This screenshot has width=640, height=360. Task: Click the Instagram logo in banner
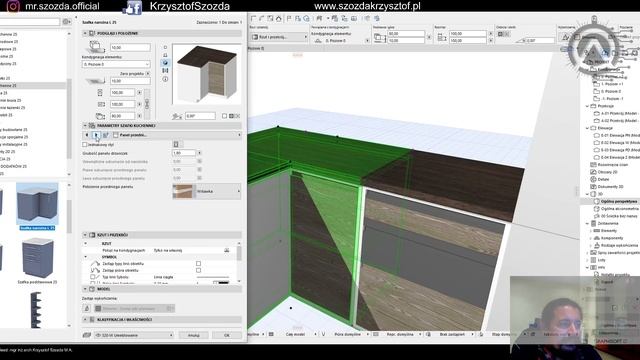pyautogui.click(x=13, y=6)
